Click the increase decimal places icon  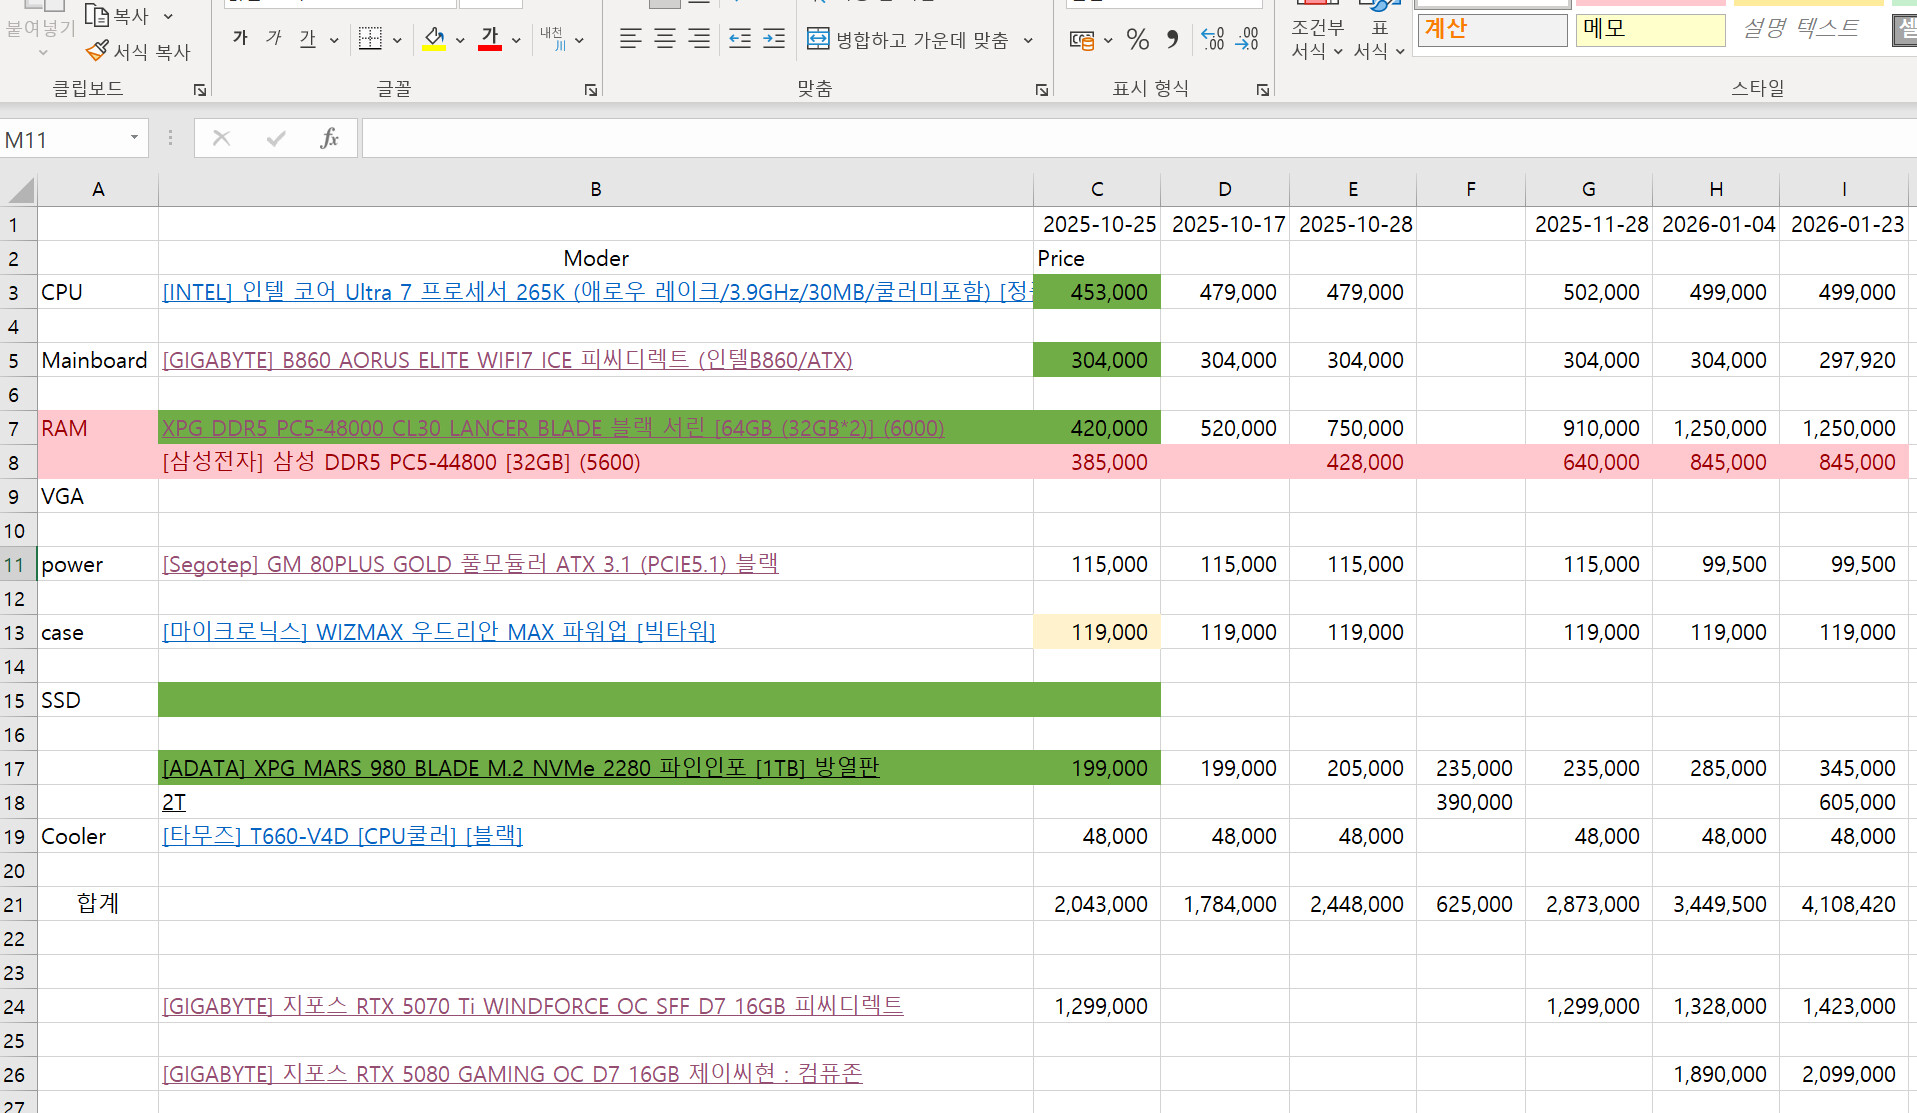1212,40
